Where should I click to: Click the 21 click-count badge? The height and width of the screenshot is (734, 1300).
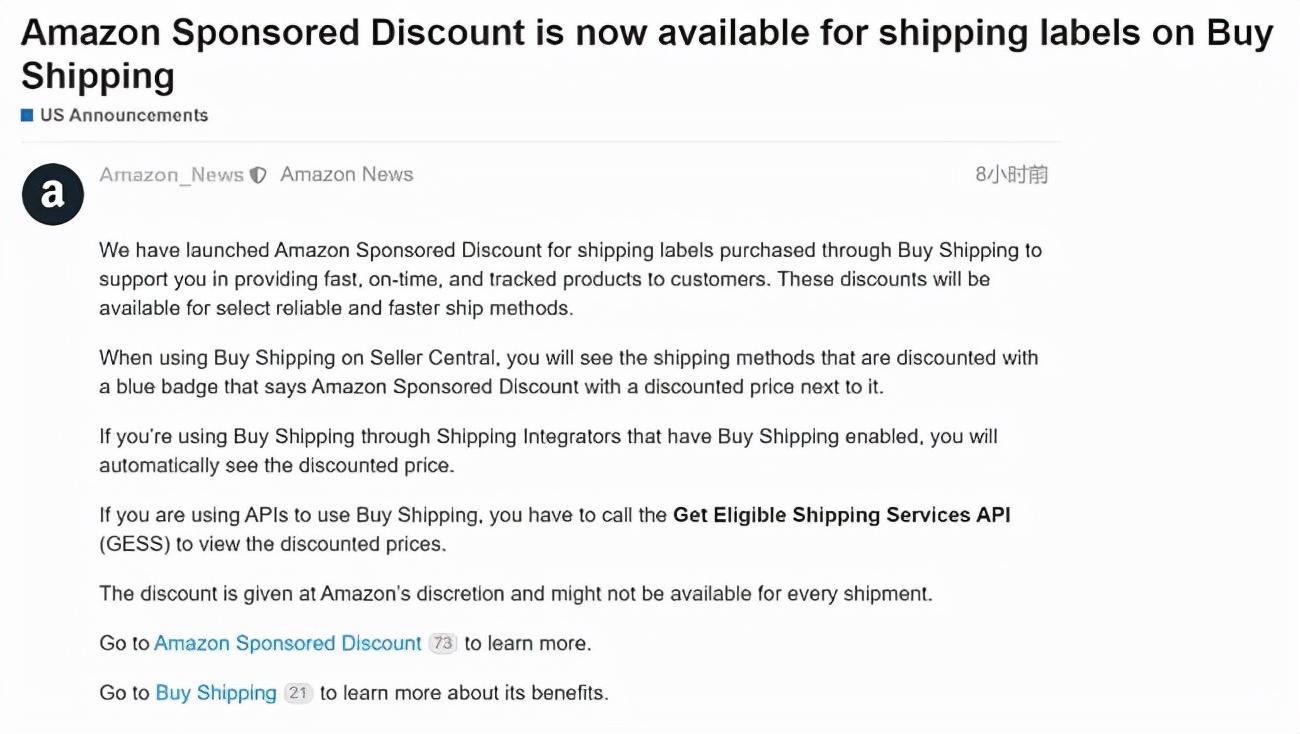[x=298, y=693]
